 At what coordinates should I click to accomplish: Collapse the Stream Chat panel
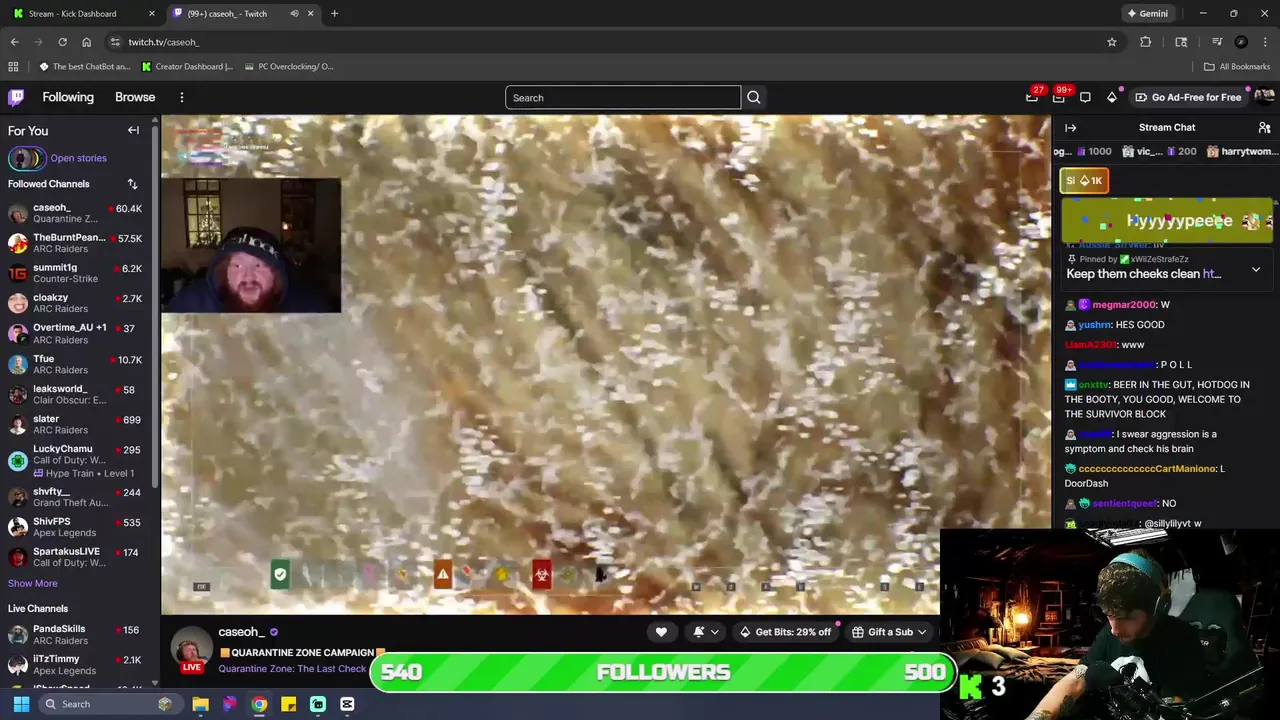[x=1070, y=128]
